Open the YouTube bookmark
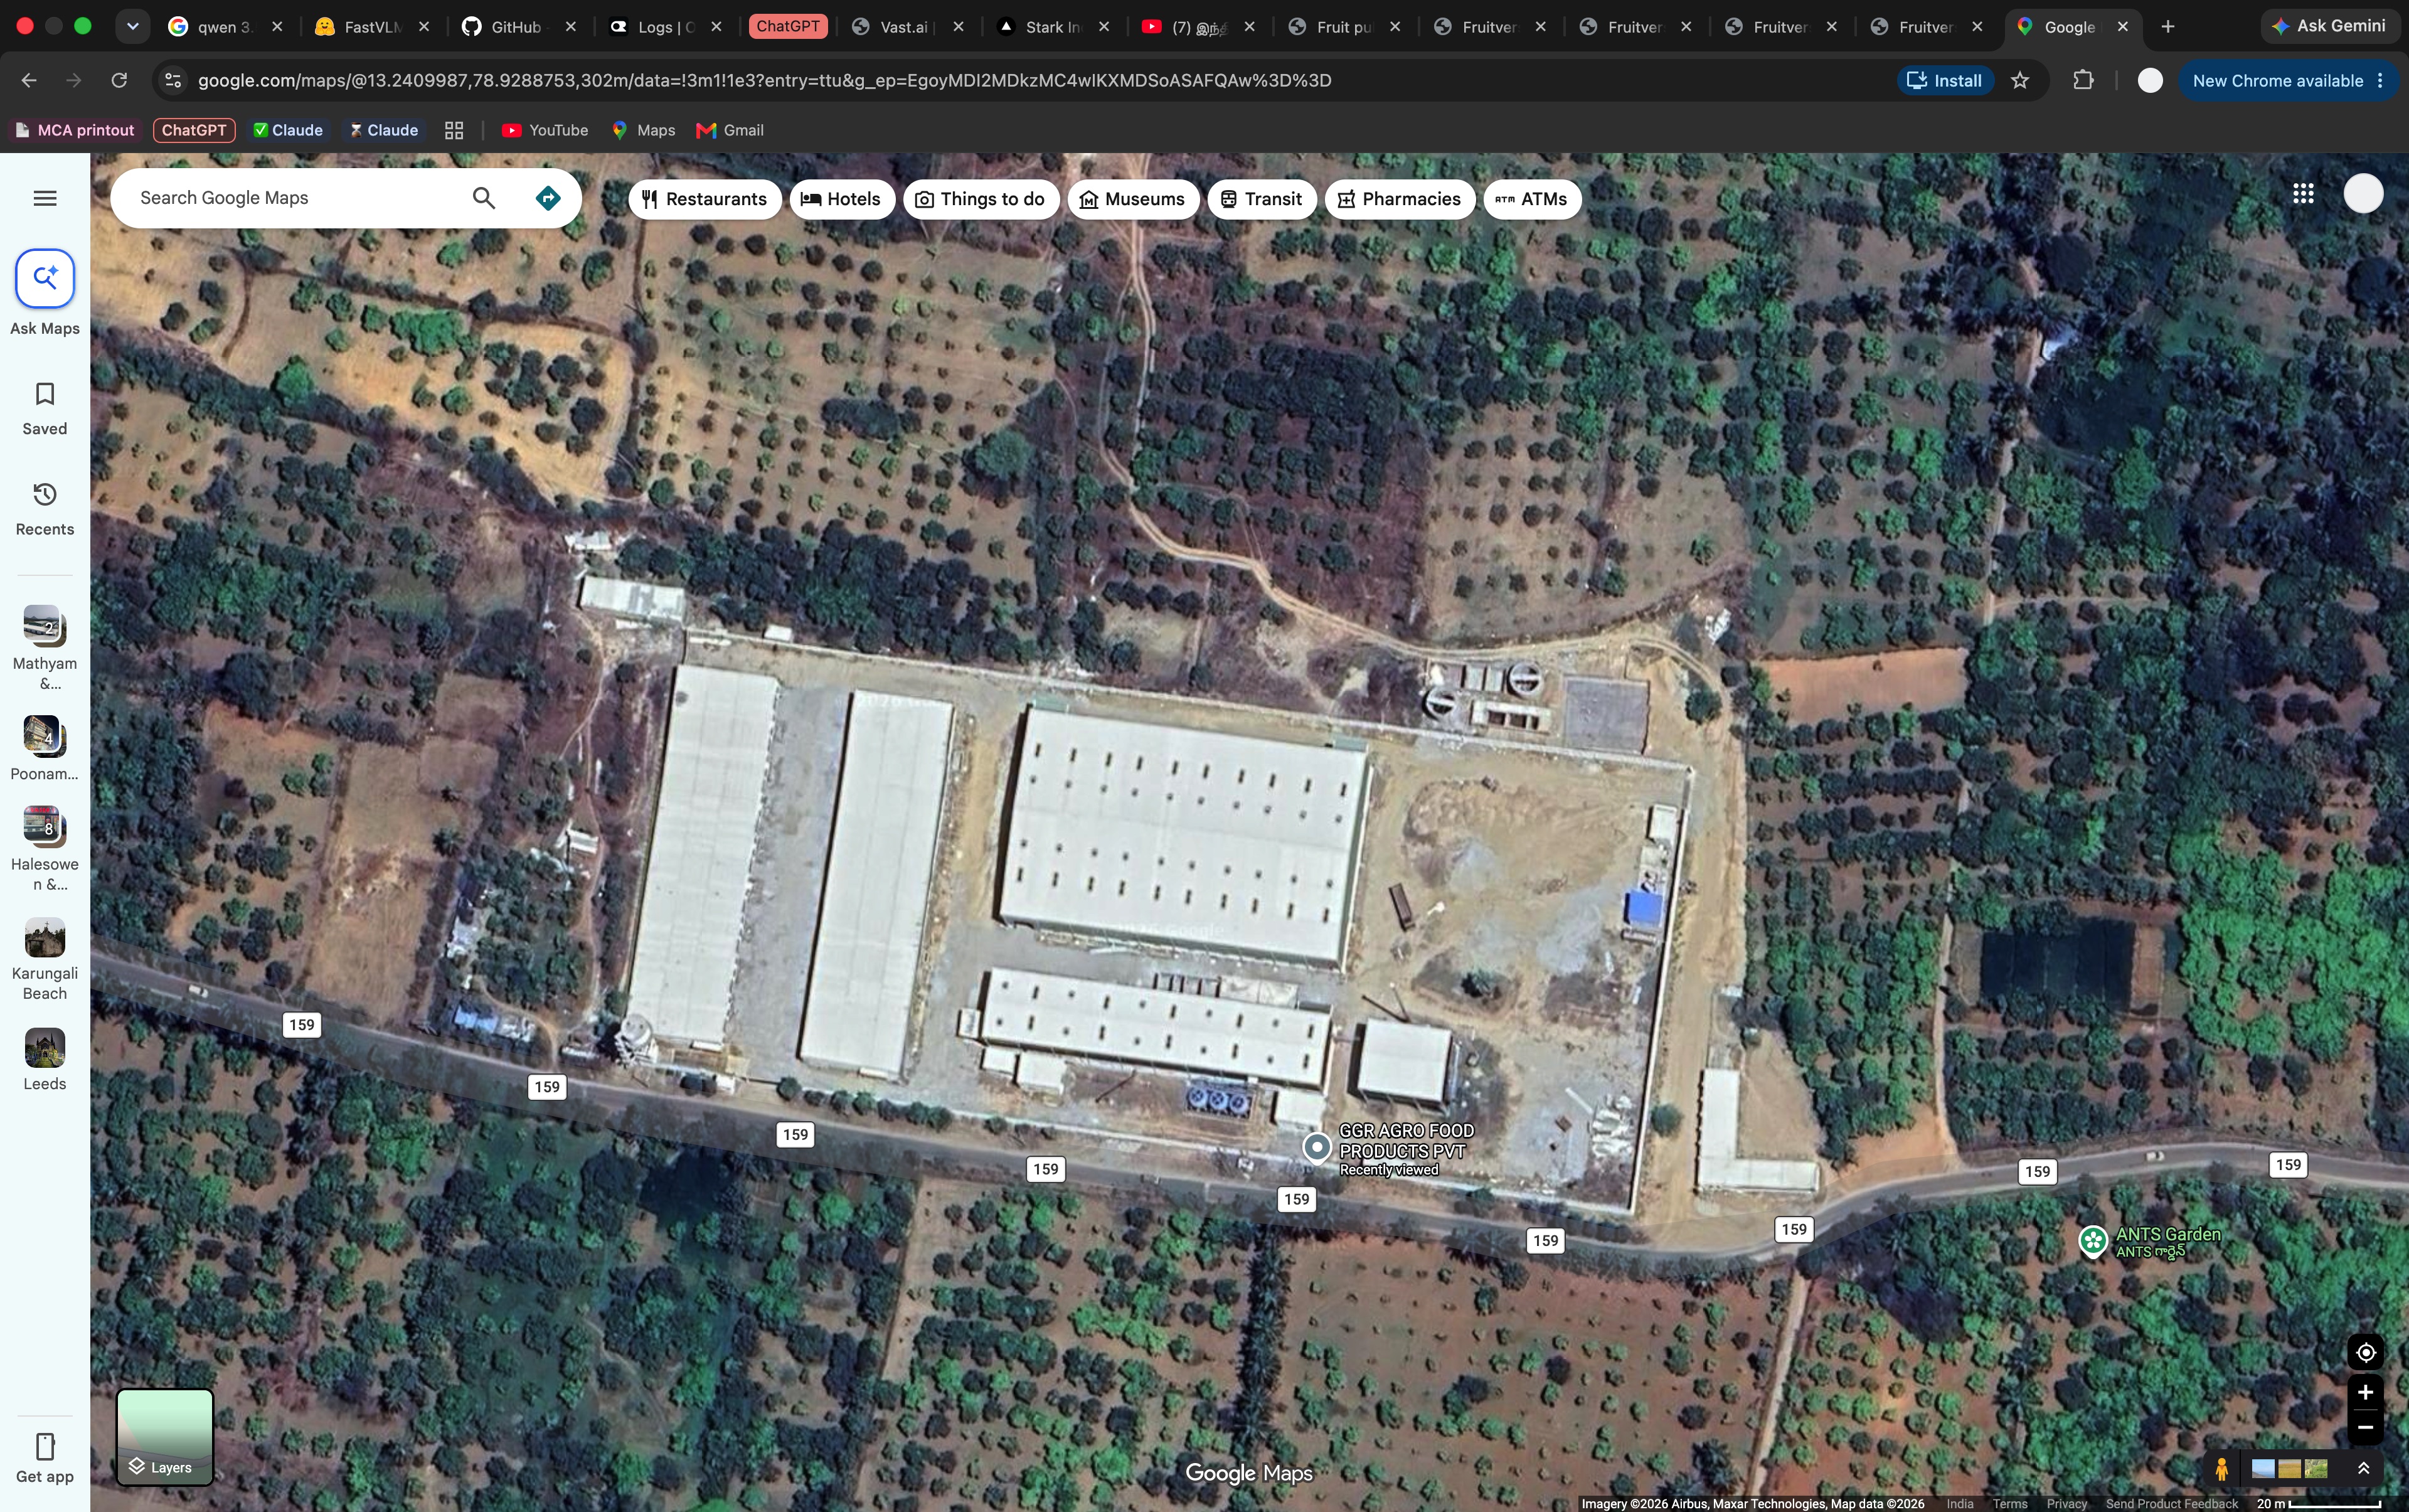 coord(545,130)
